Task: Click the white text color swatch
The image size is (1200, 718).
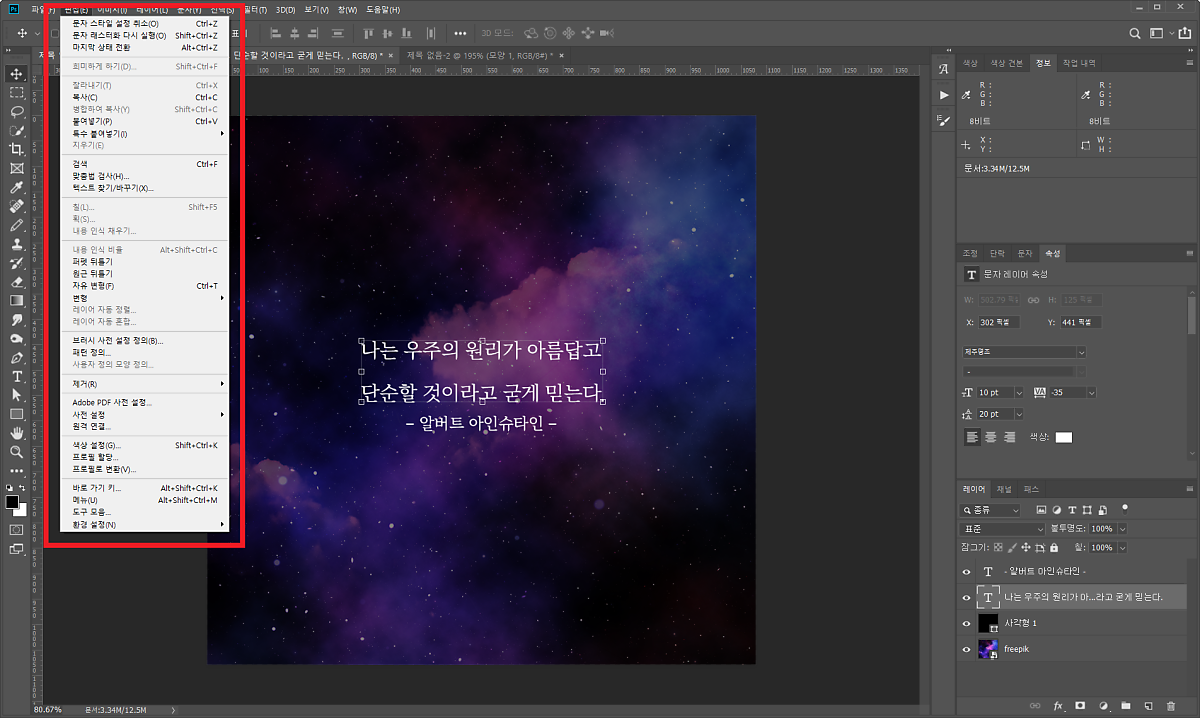Action: (x=1064, y=437)
